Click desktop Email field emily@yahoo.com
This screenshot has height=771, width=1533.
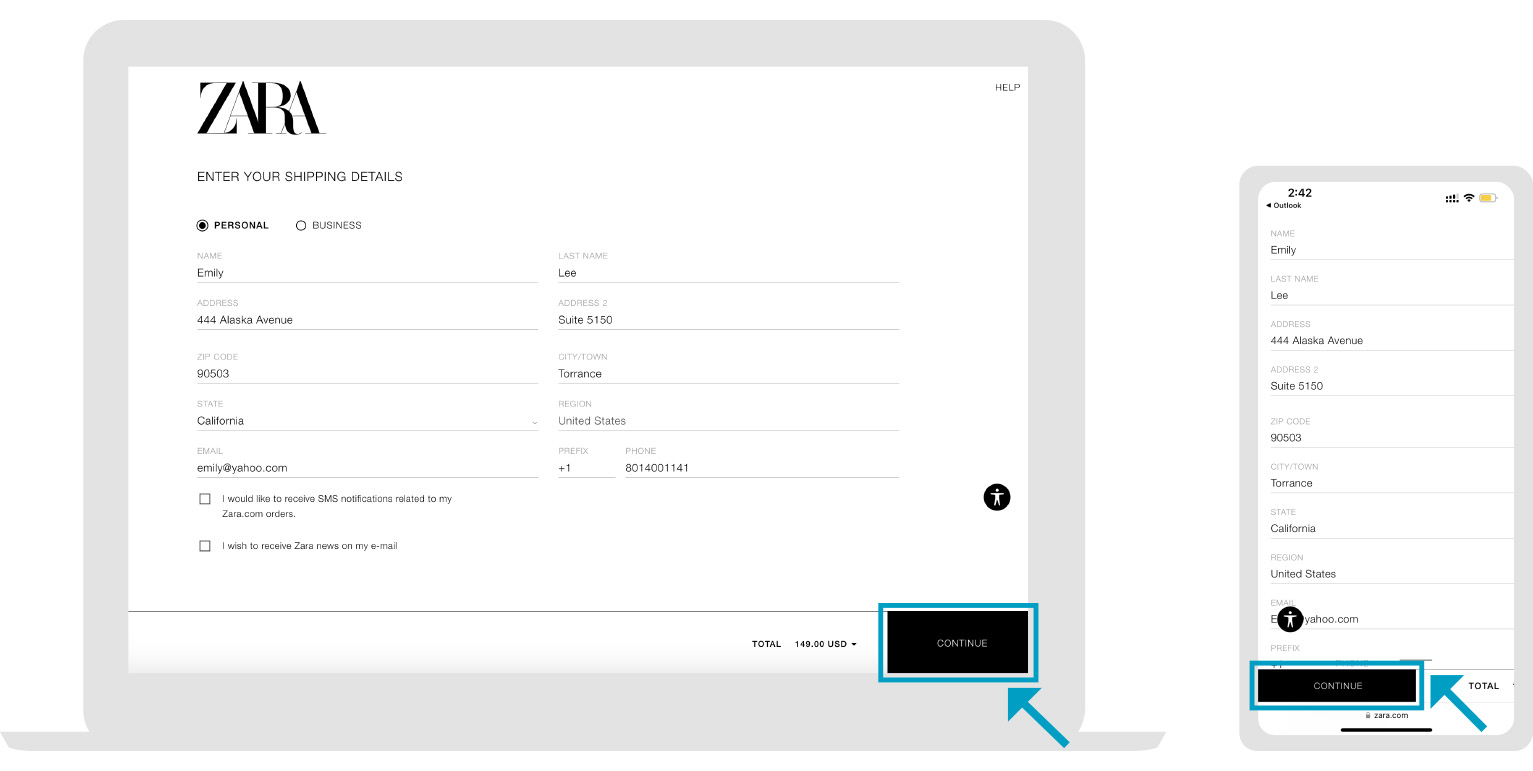point(368,468)
